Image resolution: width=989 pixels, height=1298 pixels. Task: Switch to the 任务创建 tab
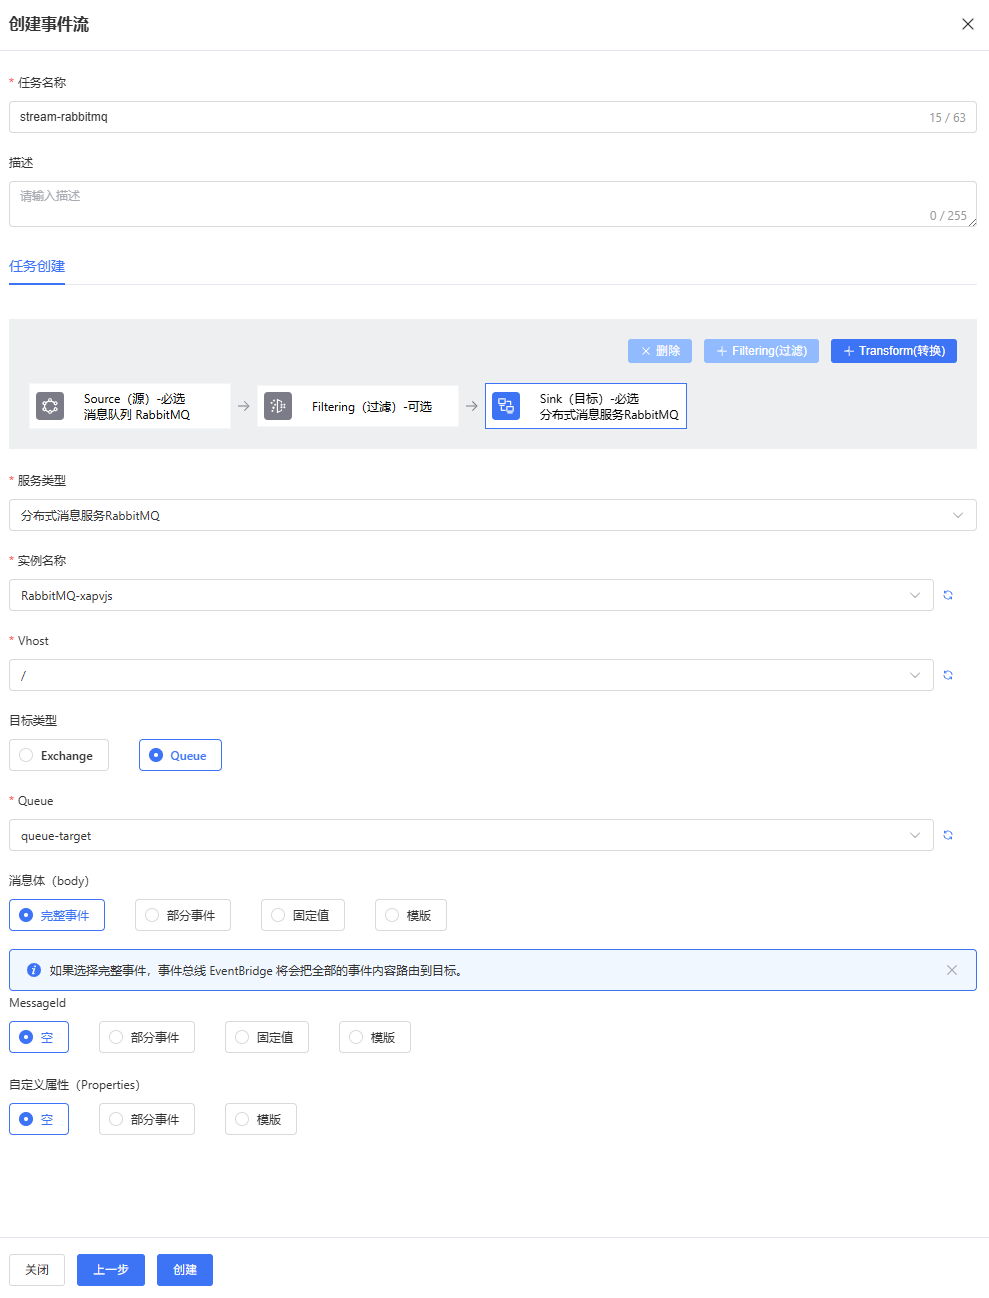tap(37, 266)
